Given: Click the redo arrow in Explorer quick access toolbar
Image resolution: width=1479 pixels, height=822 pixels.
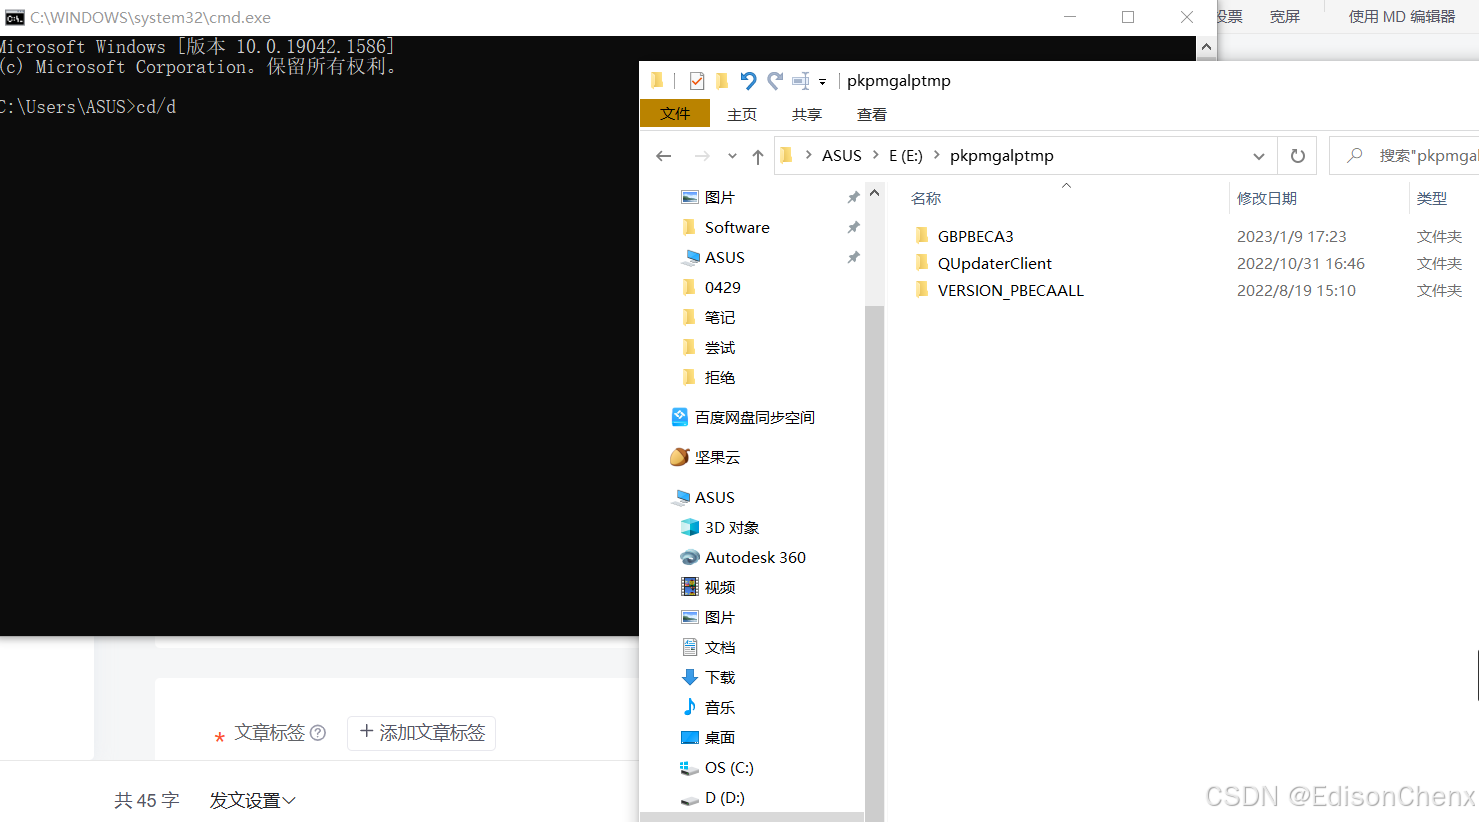Looking at the screenshot, I should [775, 81].
